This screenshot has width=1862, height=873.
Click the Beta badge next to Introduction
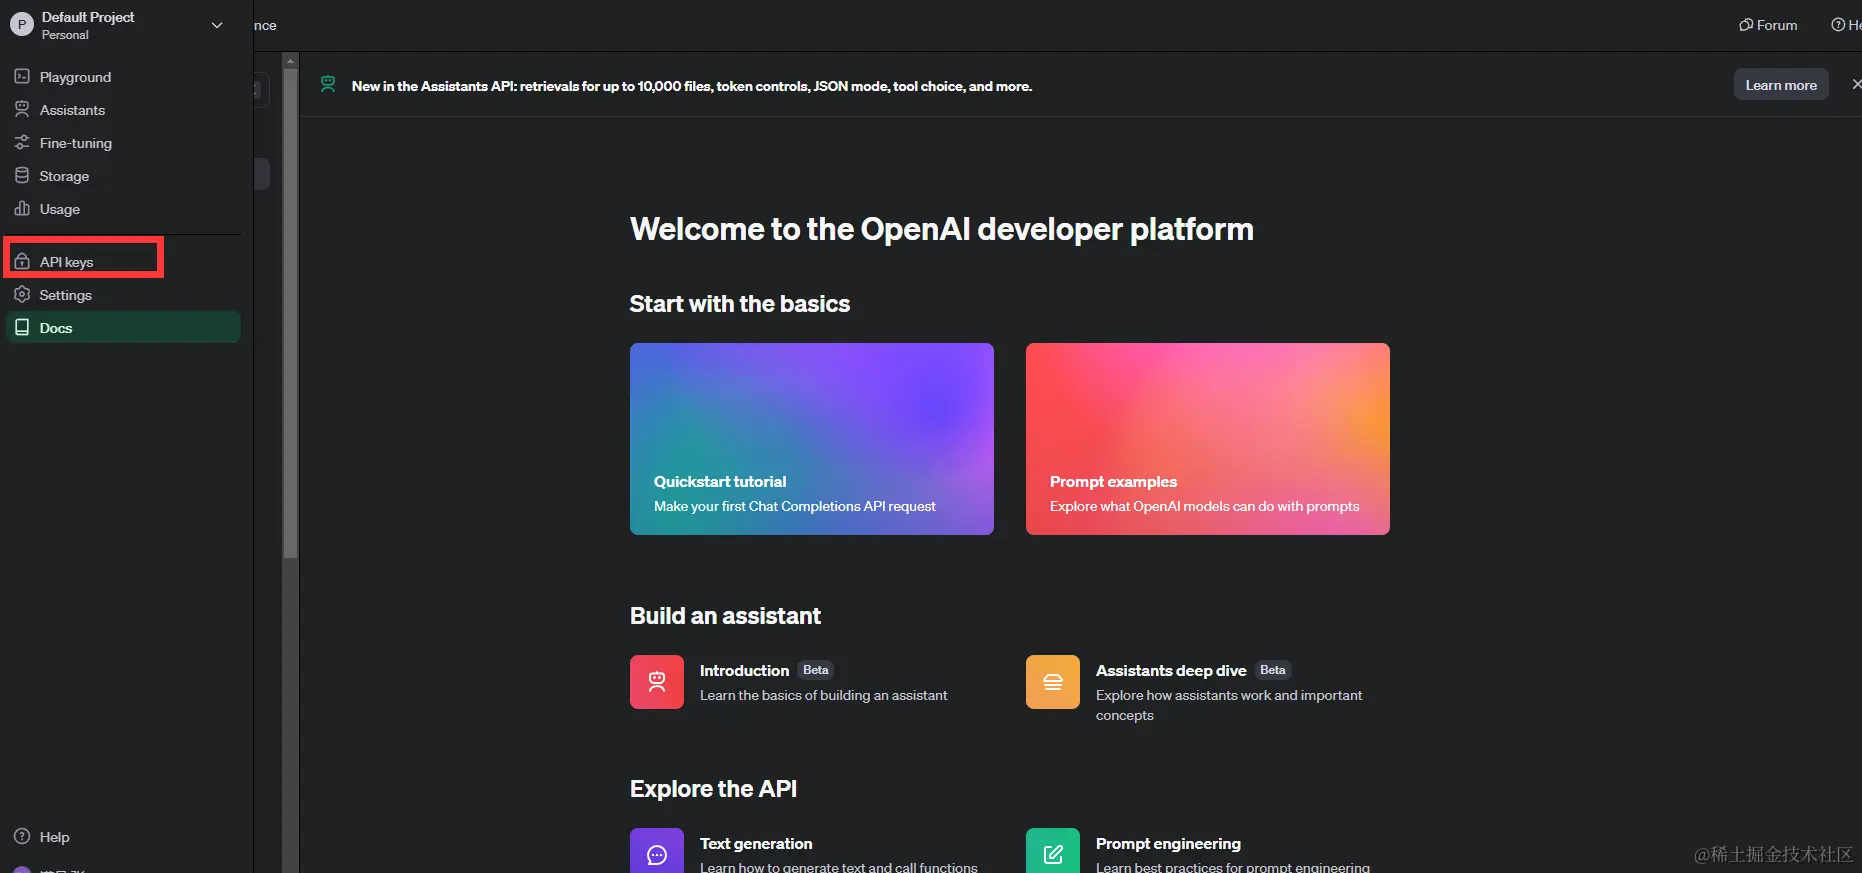click(816, 670)
